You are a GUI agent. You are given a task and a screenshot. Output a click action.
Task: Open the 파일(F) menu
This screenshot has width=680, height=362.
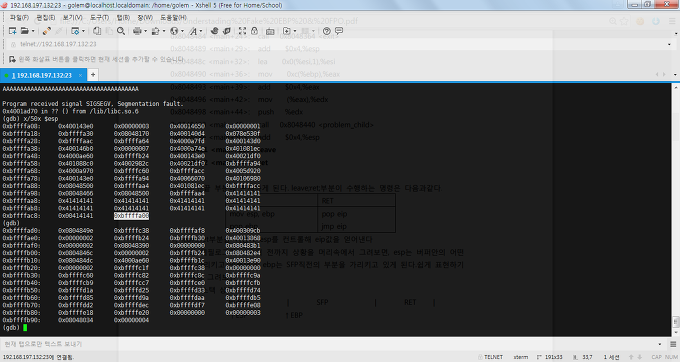tap(19, 18)
